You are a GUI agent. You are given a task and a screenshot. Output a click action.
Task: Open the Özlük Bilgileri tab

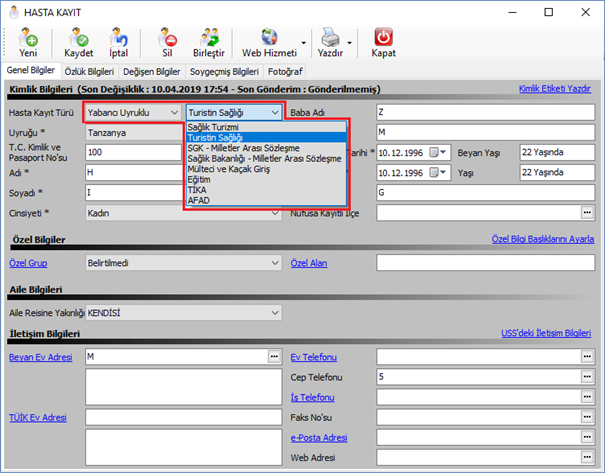(89, 72)
